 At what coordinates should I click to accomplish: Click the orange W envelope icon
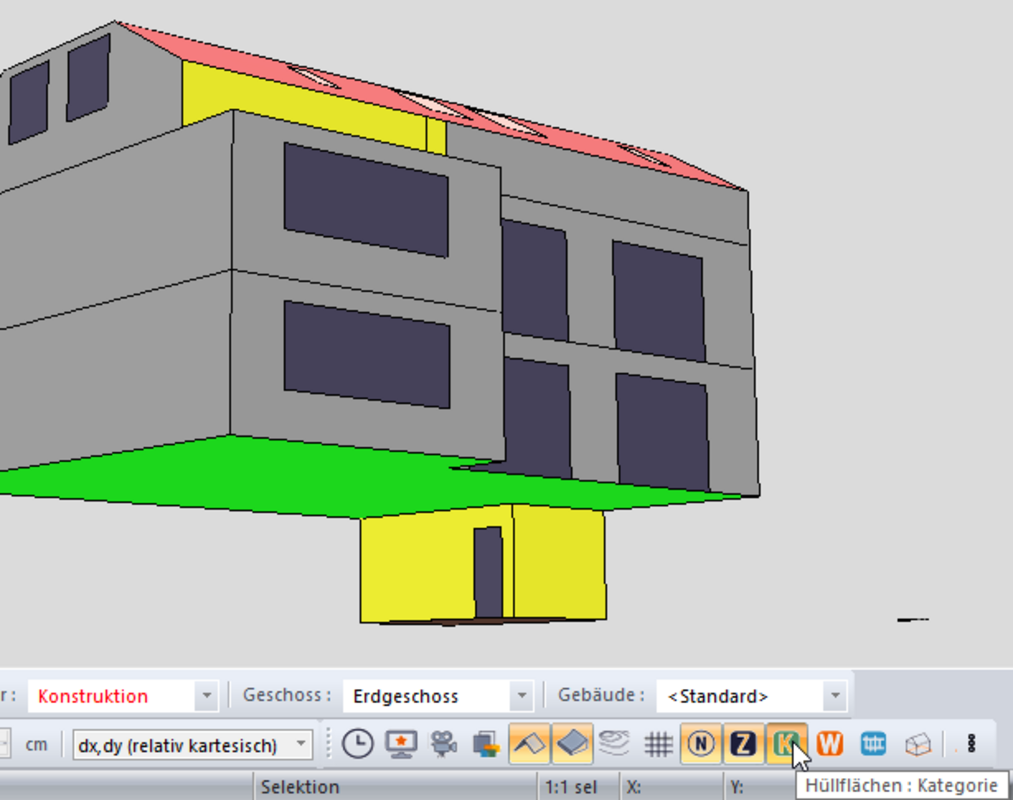(829, 744)
